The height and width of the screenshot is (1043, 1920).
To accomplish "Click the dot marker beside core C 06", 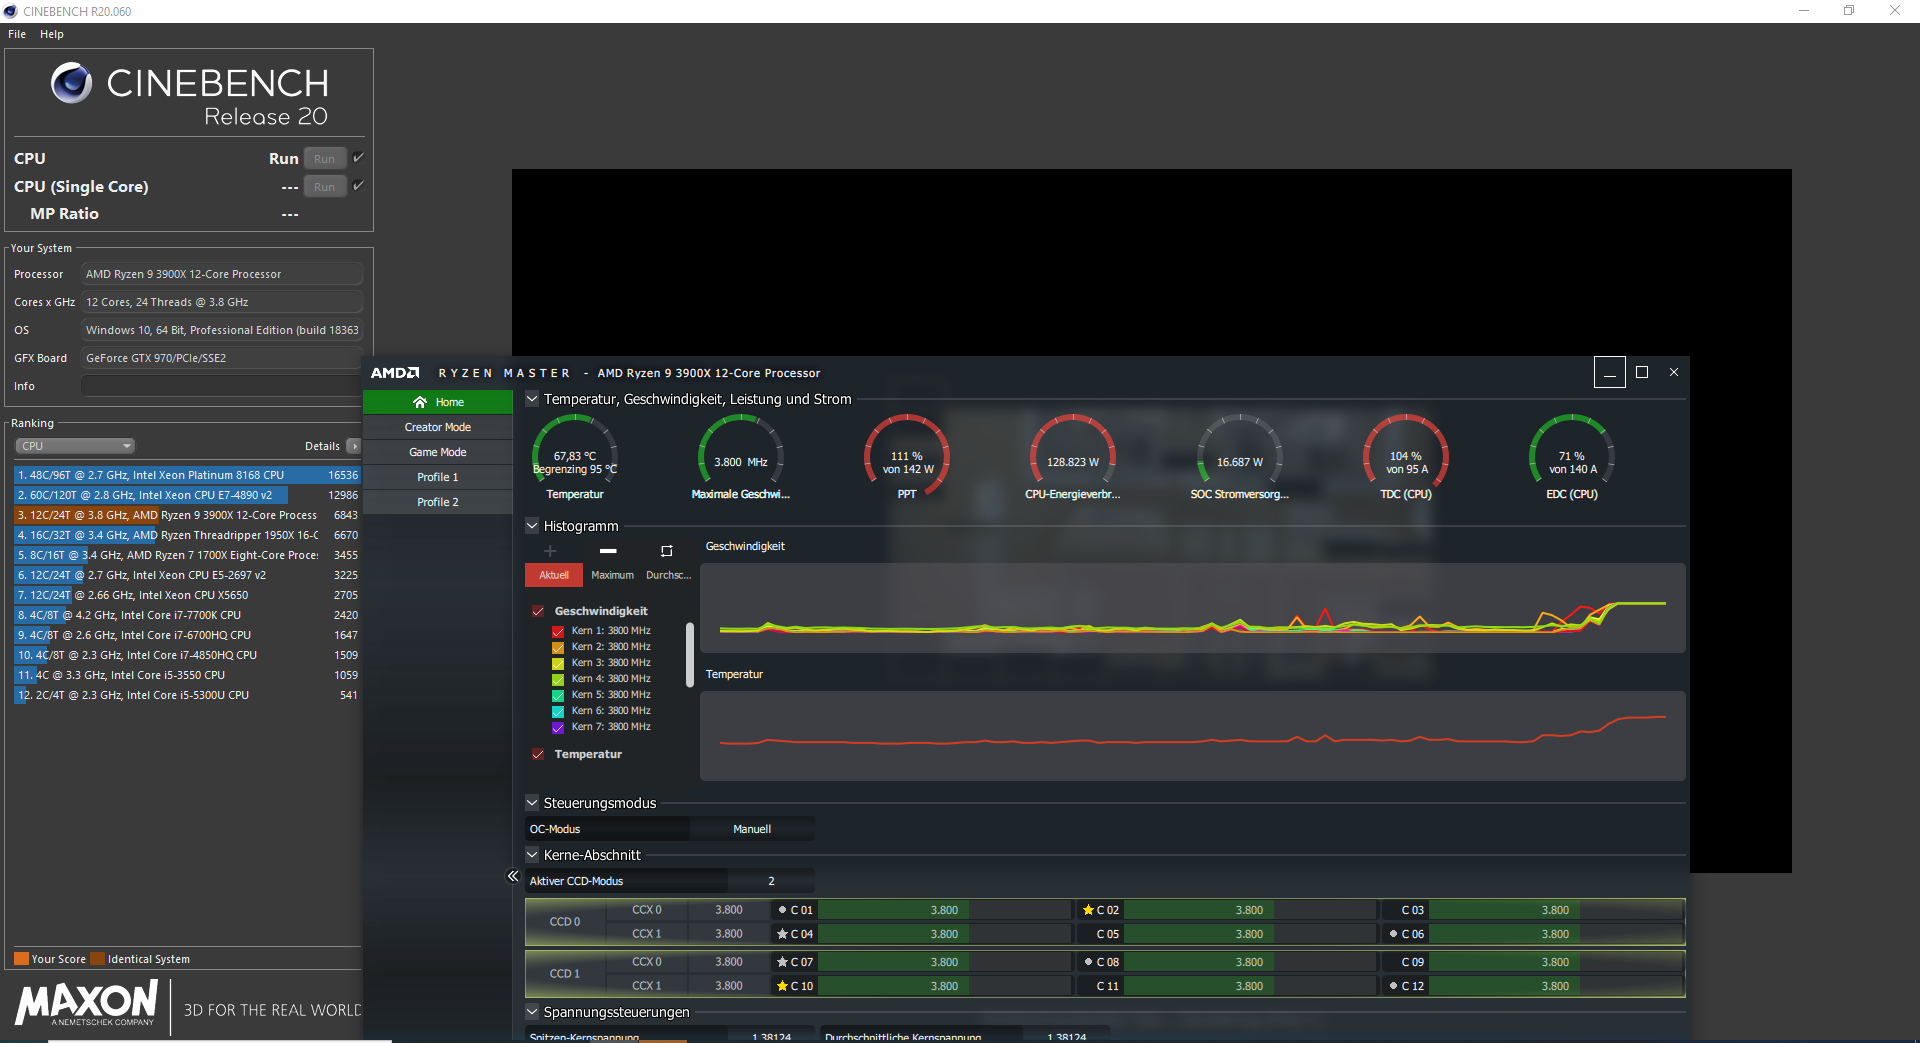I will tap(1393, 934).
